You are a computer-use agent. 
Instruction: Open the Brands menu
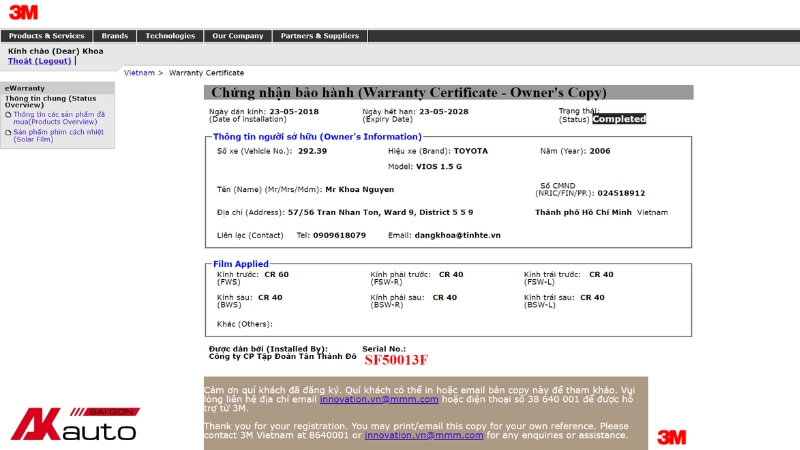(x=115, y=36)
